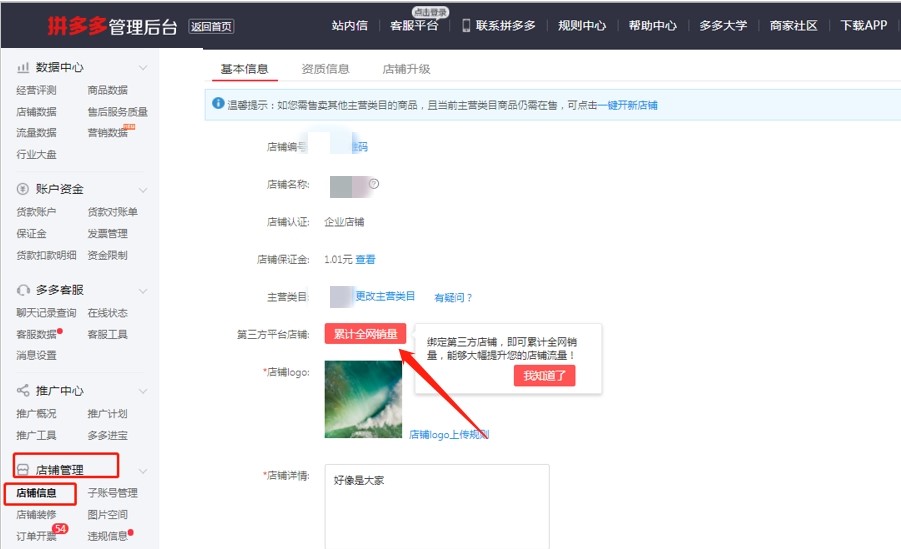
Task: Open 多多大学 in the top navigation
Action: [723, 26]
